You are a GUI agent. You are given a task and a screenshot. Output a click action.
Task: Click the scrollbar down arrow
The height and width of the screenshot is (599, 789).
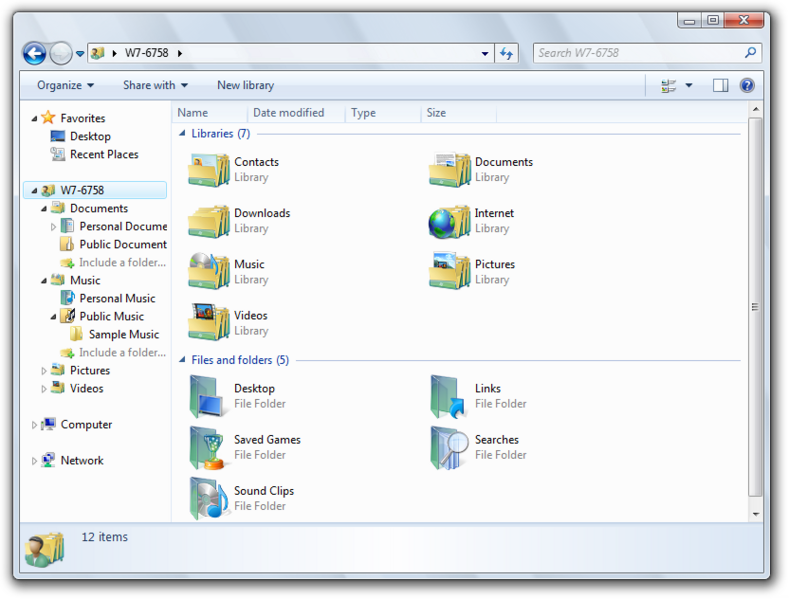[755, 514]
